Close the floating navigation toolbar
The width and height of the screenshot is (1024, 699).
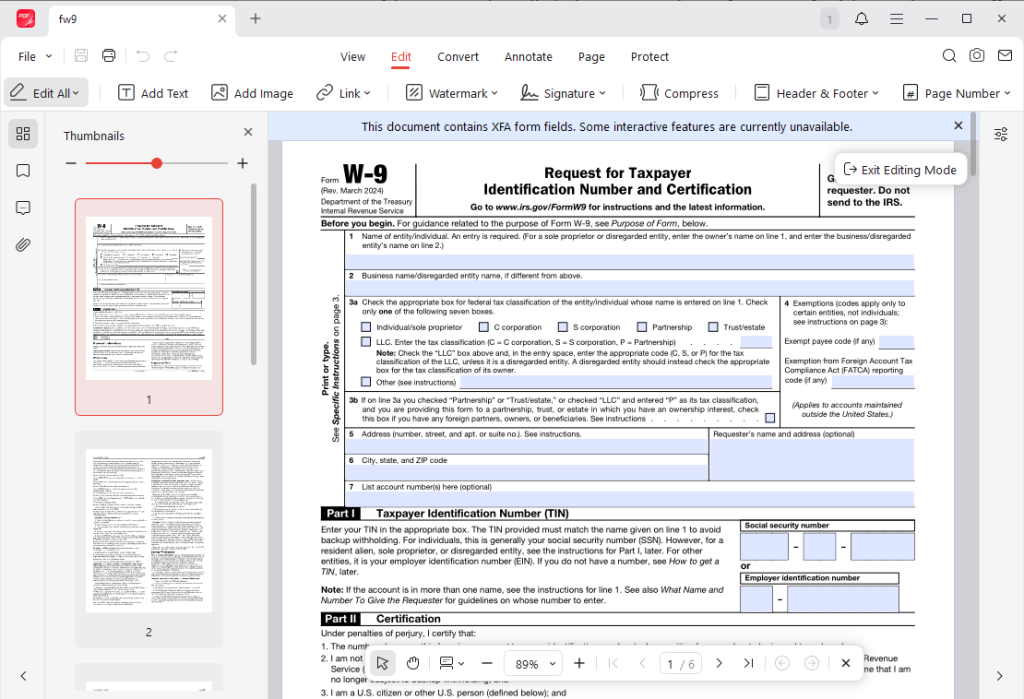point(846,664)
